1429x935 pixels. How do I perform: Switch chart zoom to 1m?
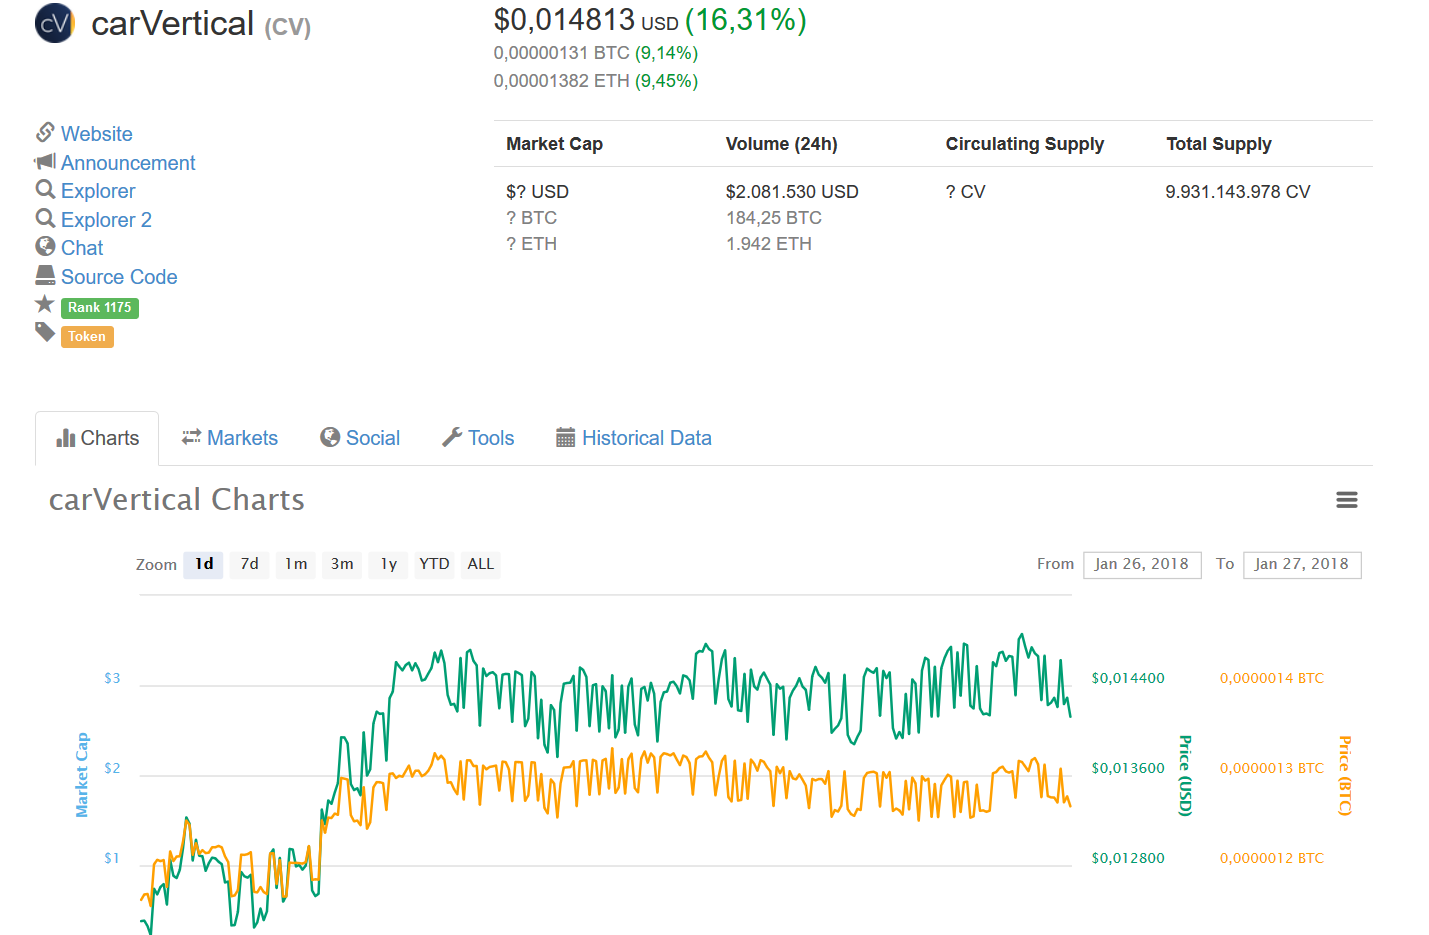click(x=295, y=564)
